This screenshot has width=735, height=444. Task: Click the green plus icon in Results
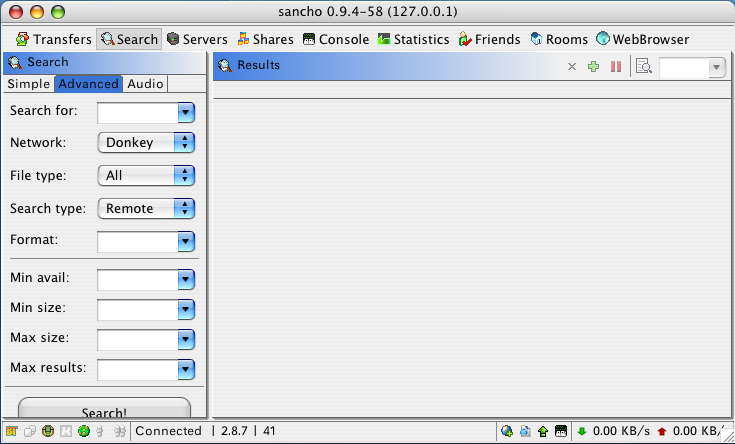tap(593, 67)
